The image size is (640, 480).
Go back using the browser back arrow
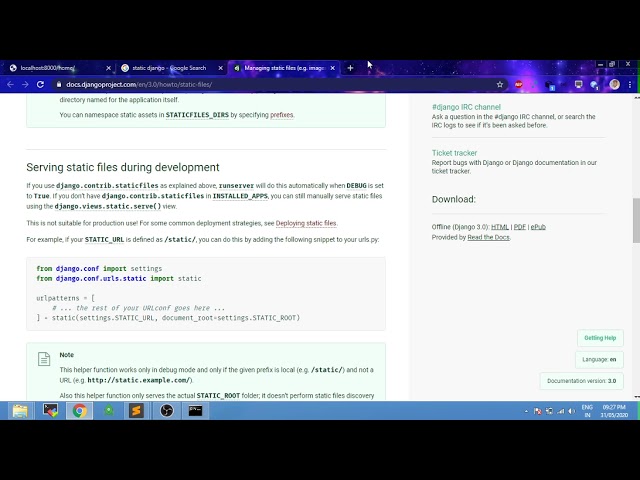[11, 84]
